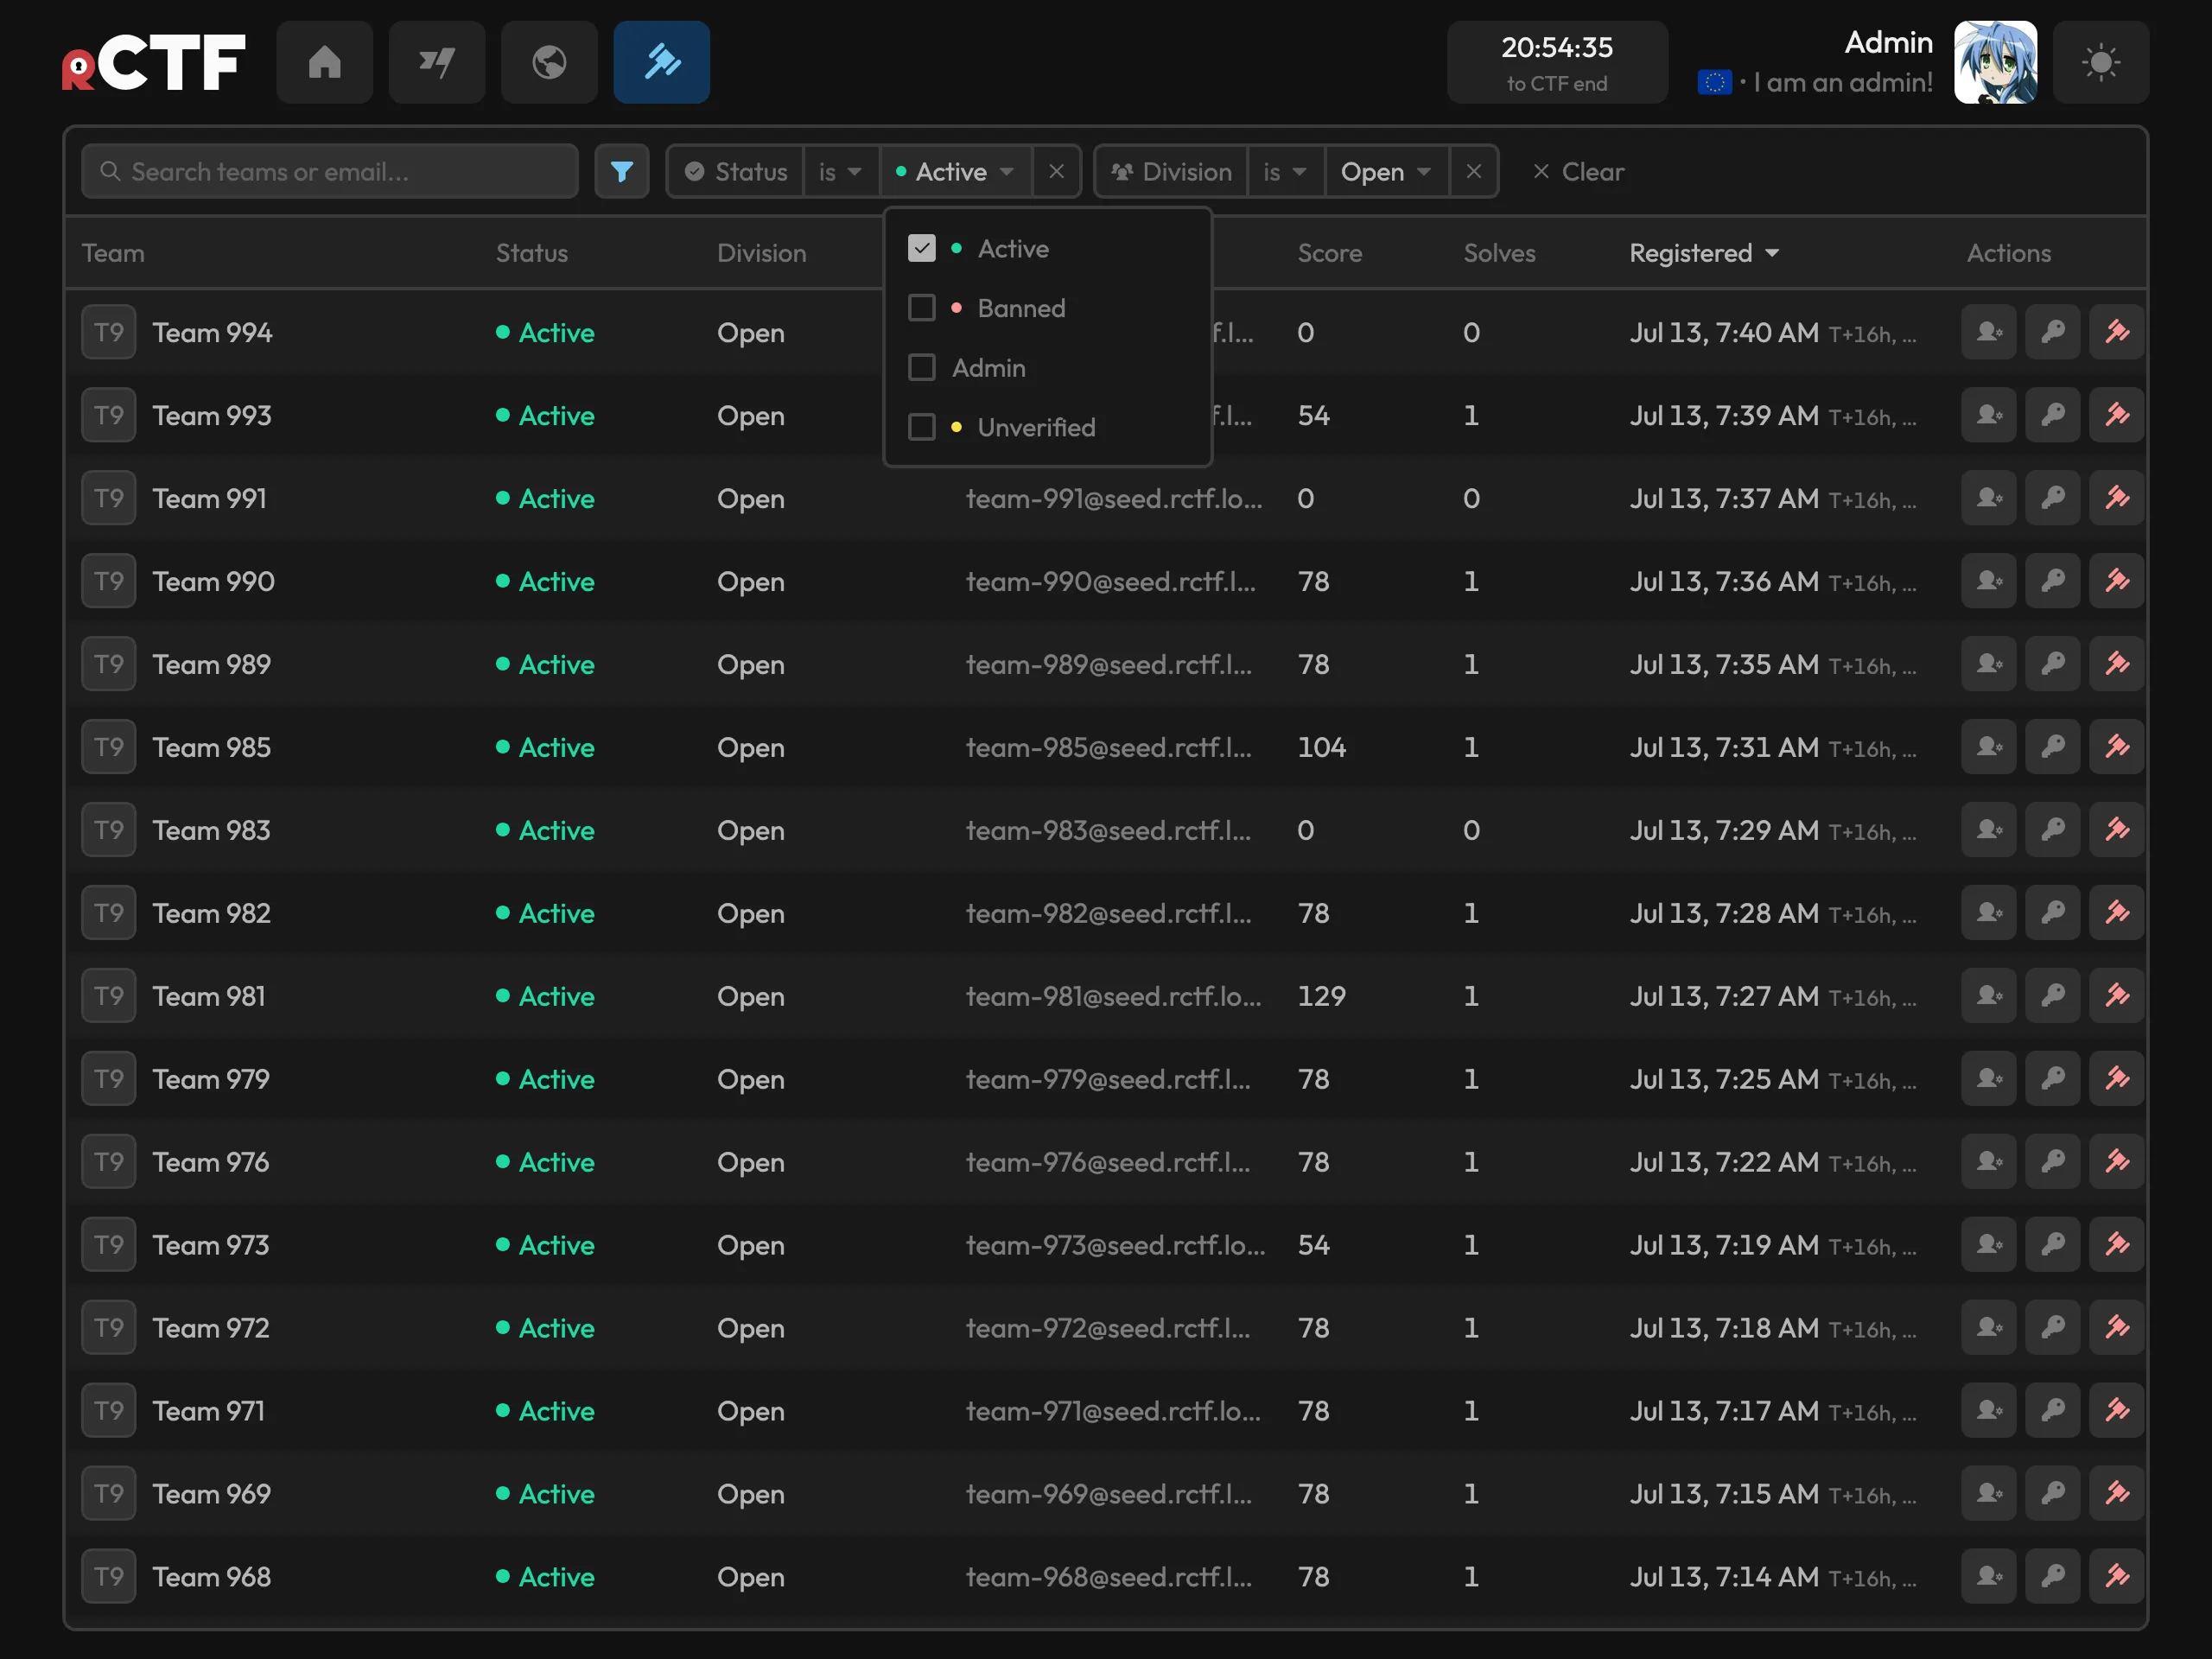The width and height of the screenshot is (2212, 1659).
Task: Toggle the light theme sun icon
Action: pyautogui.click(x=2100, y=62)
